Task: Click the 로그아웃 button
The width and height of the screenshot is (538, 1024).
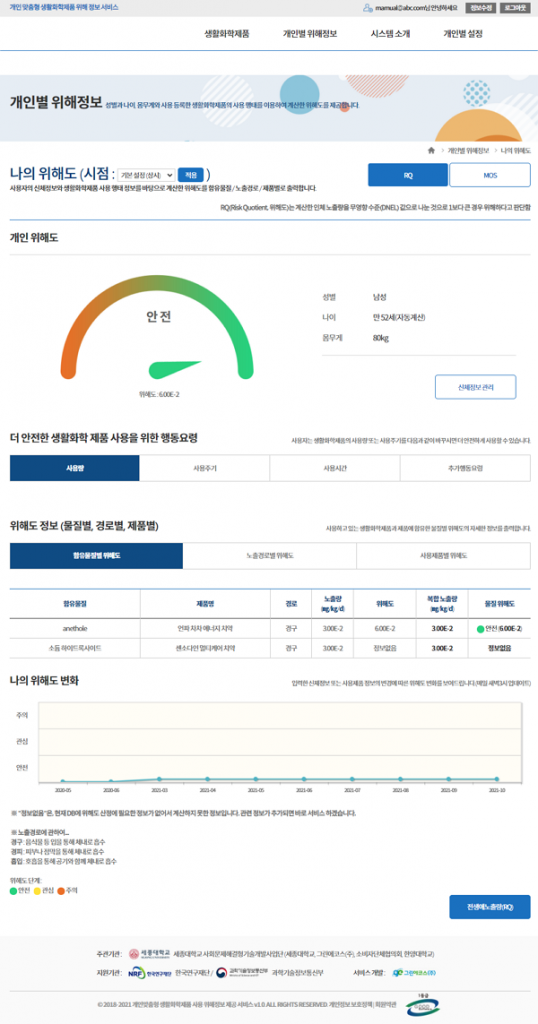Action: pyautogui.click(x=515, y=8)
